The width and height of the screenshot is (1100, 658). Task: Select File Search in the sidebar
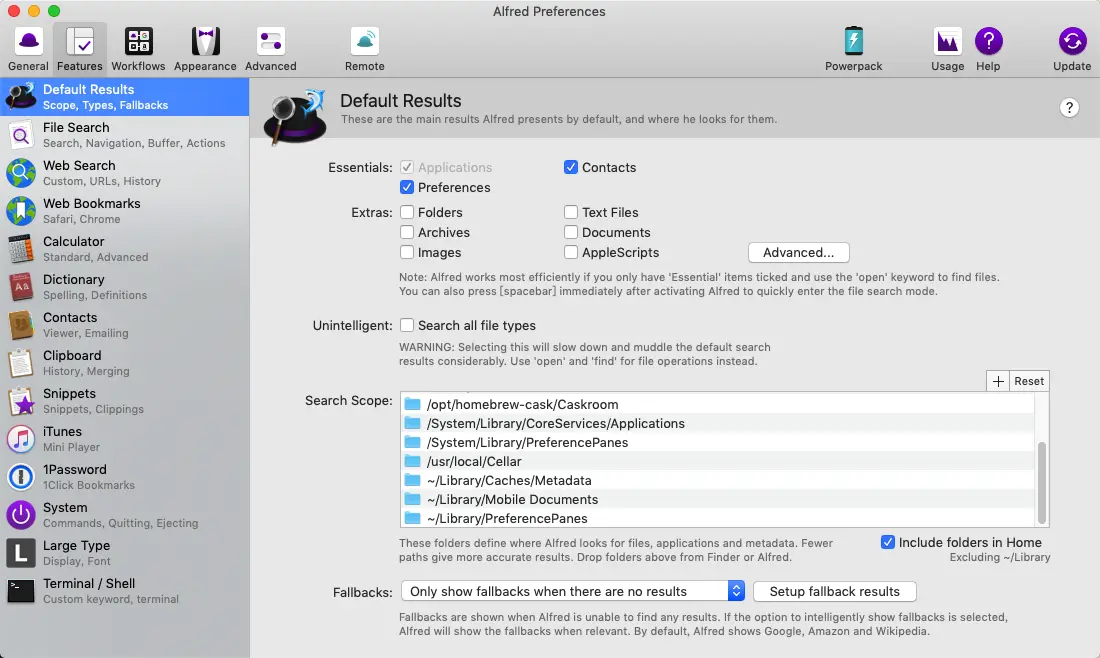[125, 135]
